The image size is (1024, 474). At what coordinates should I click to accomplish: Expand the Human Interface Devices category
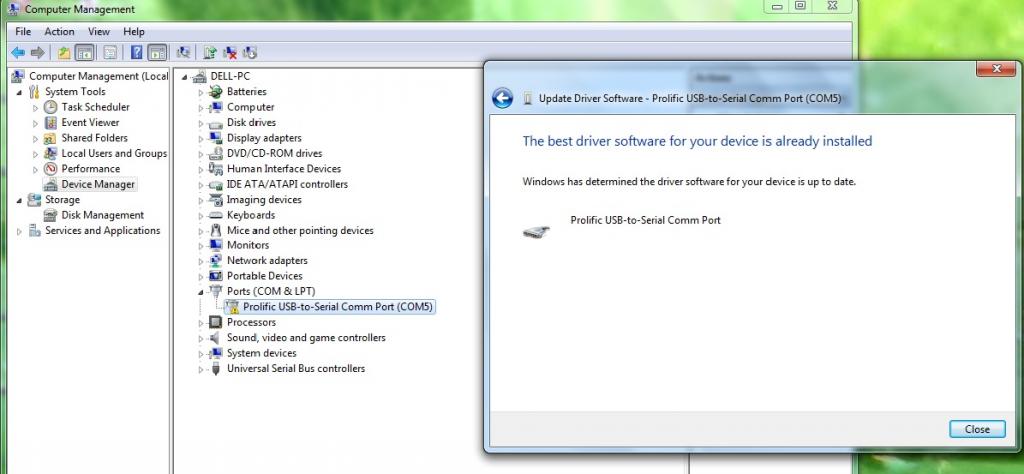201,169
